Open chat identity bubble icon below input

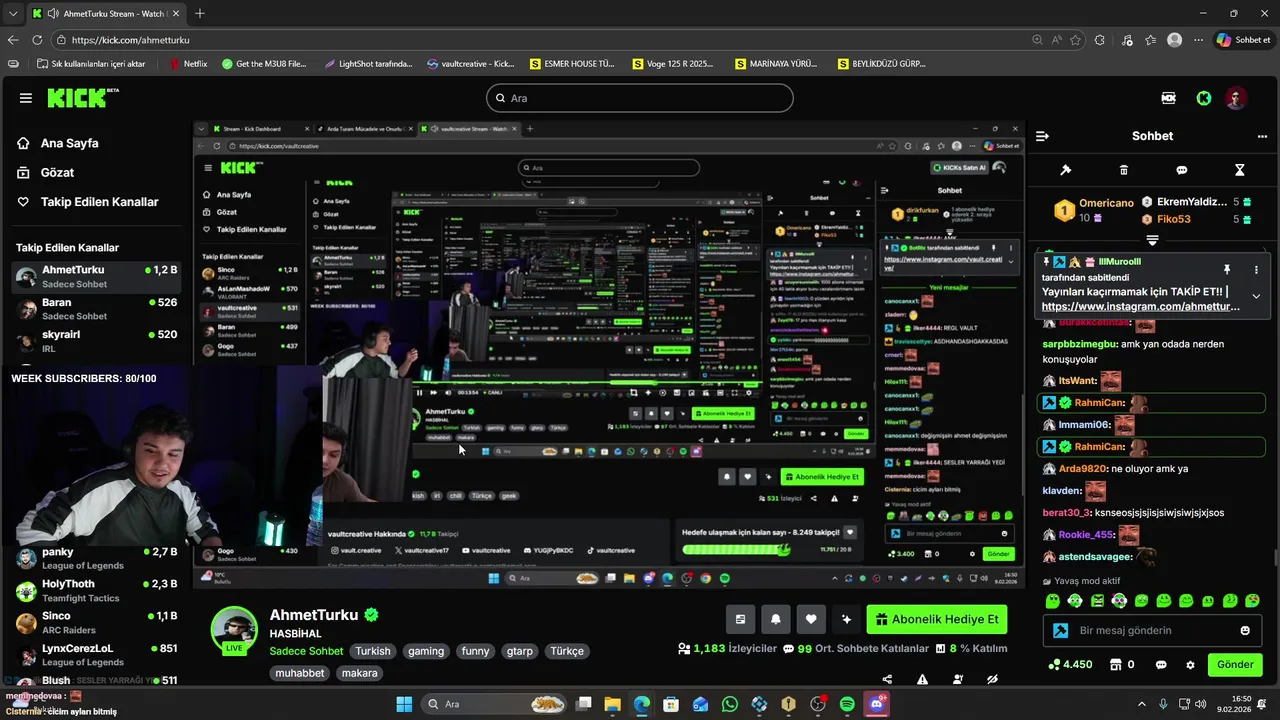[1161, 665]
